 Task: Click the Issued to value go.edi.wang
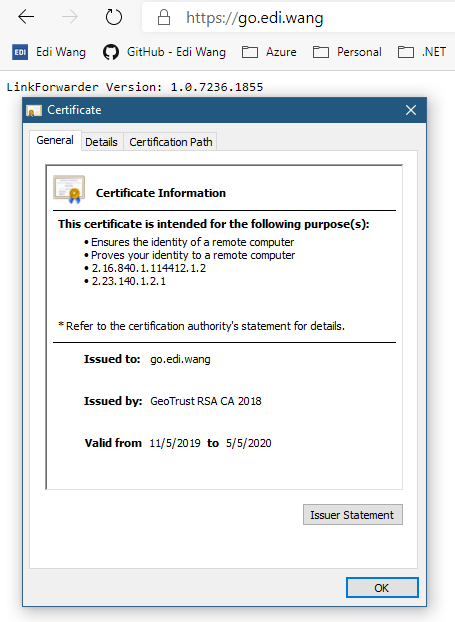[180, 359]
